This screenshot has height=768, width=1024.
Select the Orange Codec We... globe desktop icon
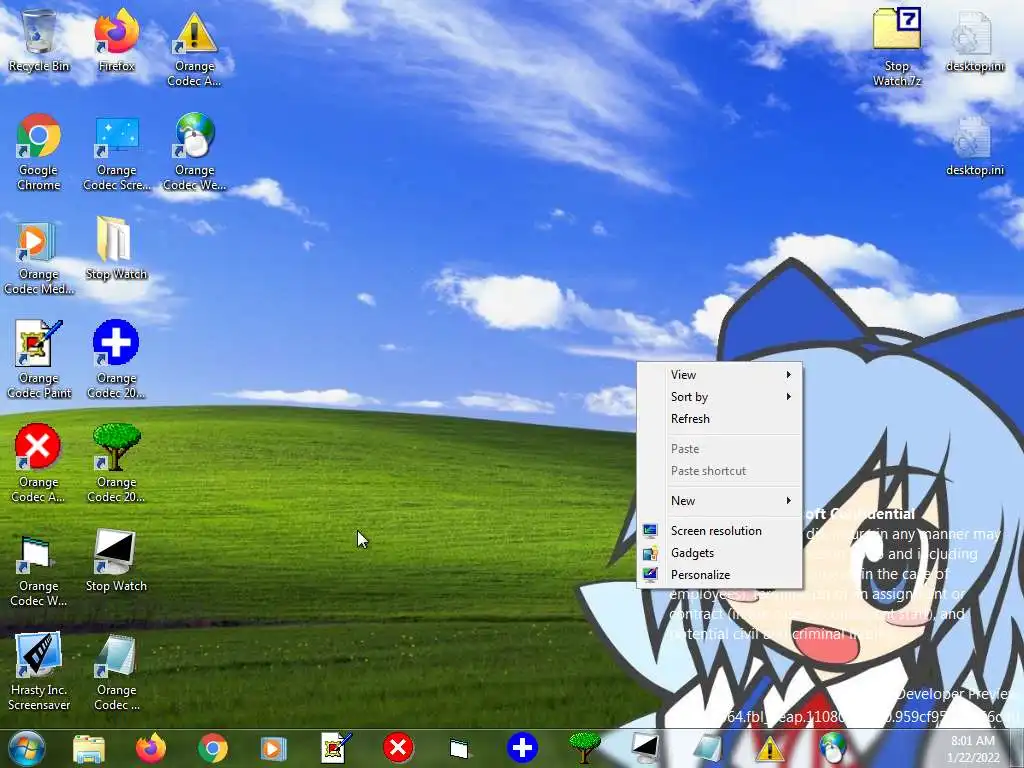click(x=195, y=152)
